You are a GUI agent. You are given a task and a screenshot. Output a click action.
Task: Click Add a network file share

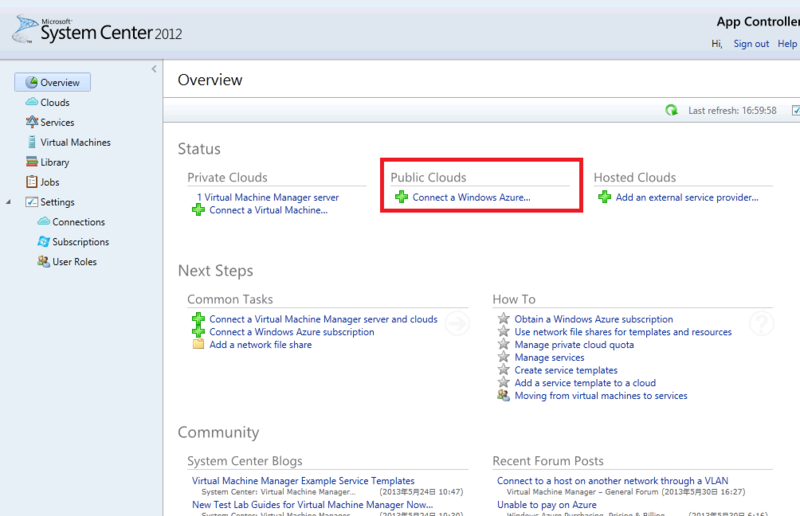coord(261,345)
